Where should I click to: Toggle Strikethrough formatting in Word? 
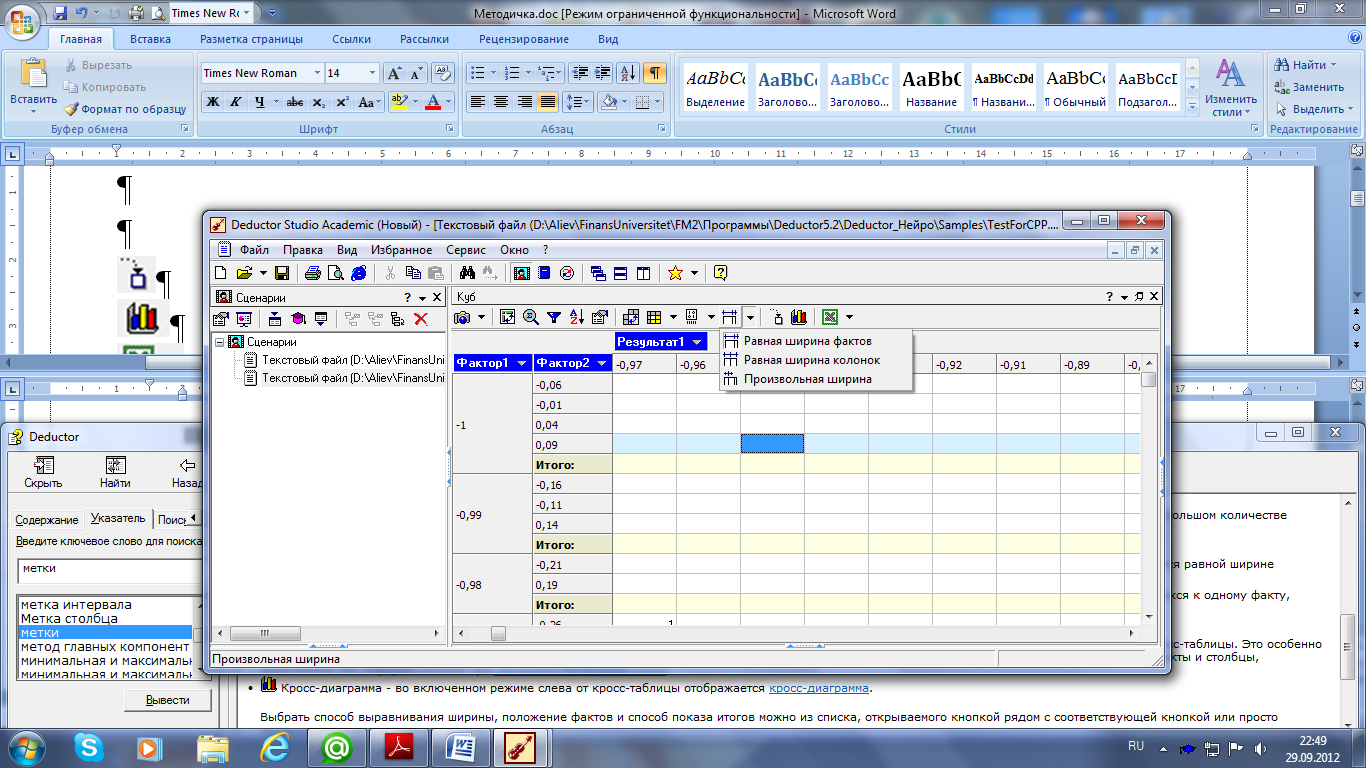point(295,102)
